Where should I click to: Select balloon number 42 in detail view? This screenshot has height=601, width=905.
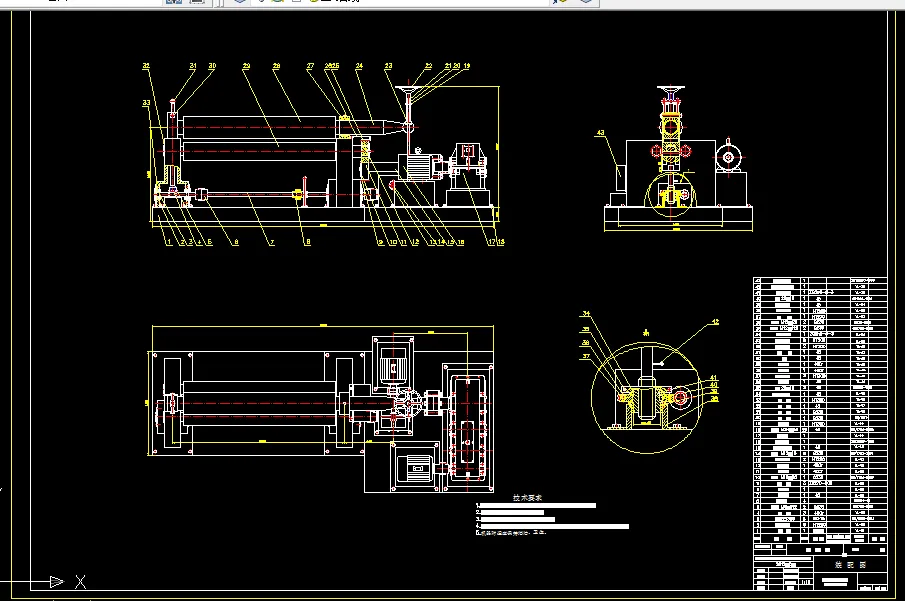[x=715, y=322]
